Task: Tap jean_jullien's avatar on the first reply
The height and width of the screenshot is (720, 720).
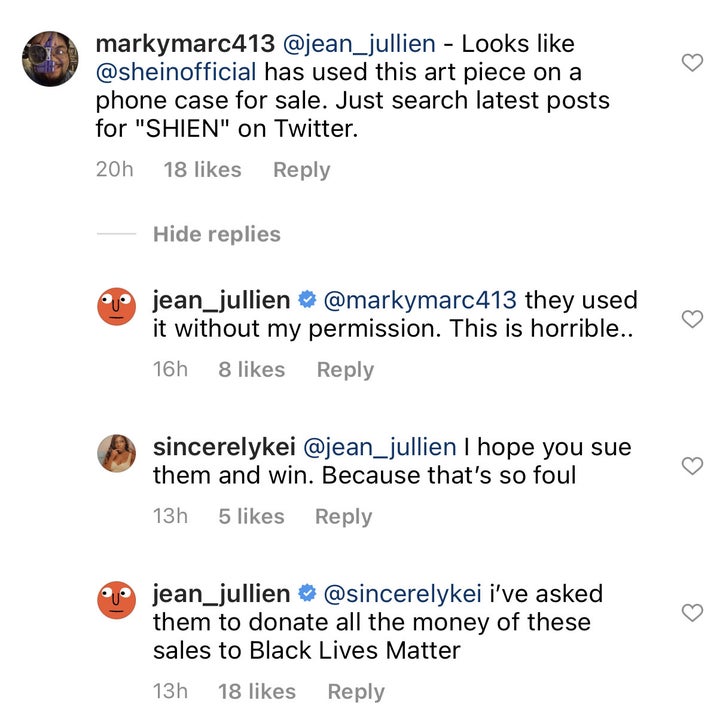Action: tap(116, 306)
